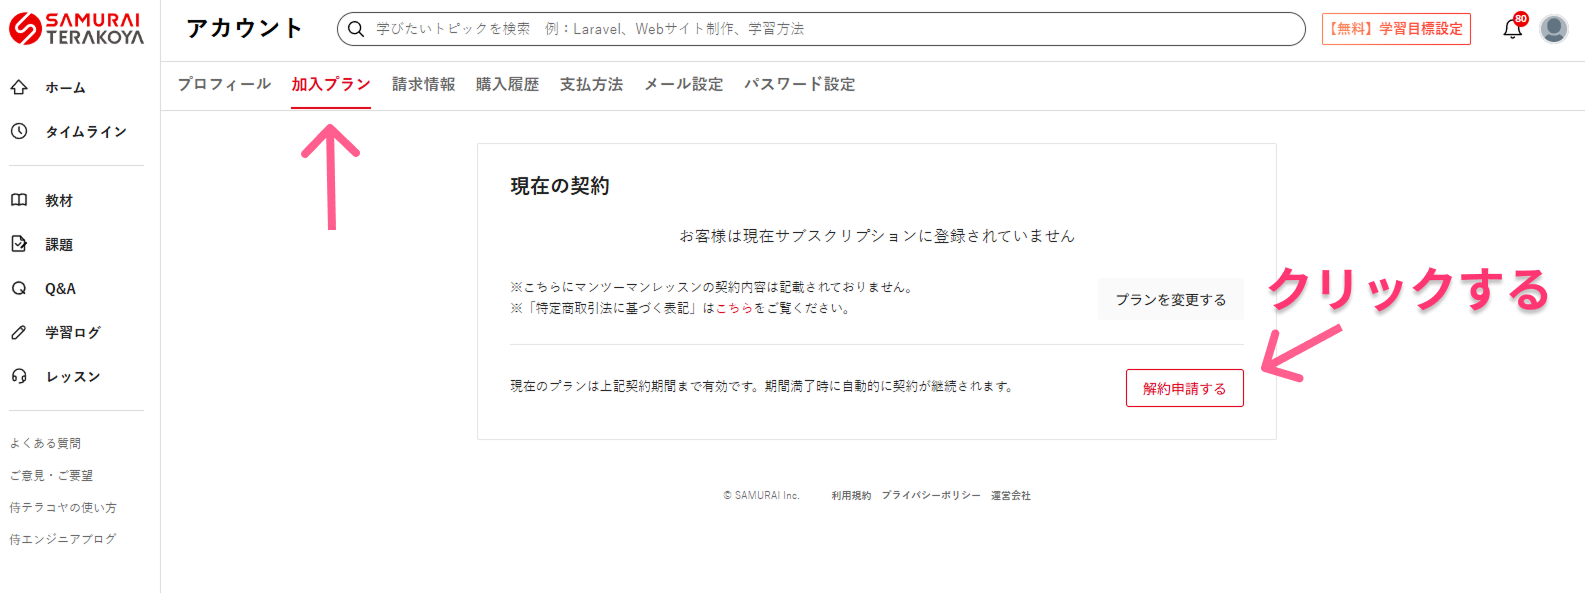Click the 学習ログ pencil icon
Image resolution: width=1594 pixels, height=593 pixels.
pyautogui.click(x=19, y=332)
